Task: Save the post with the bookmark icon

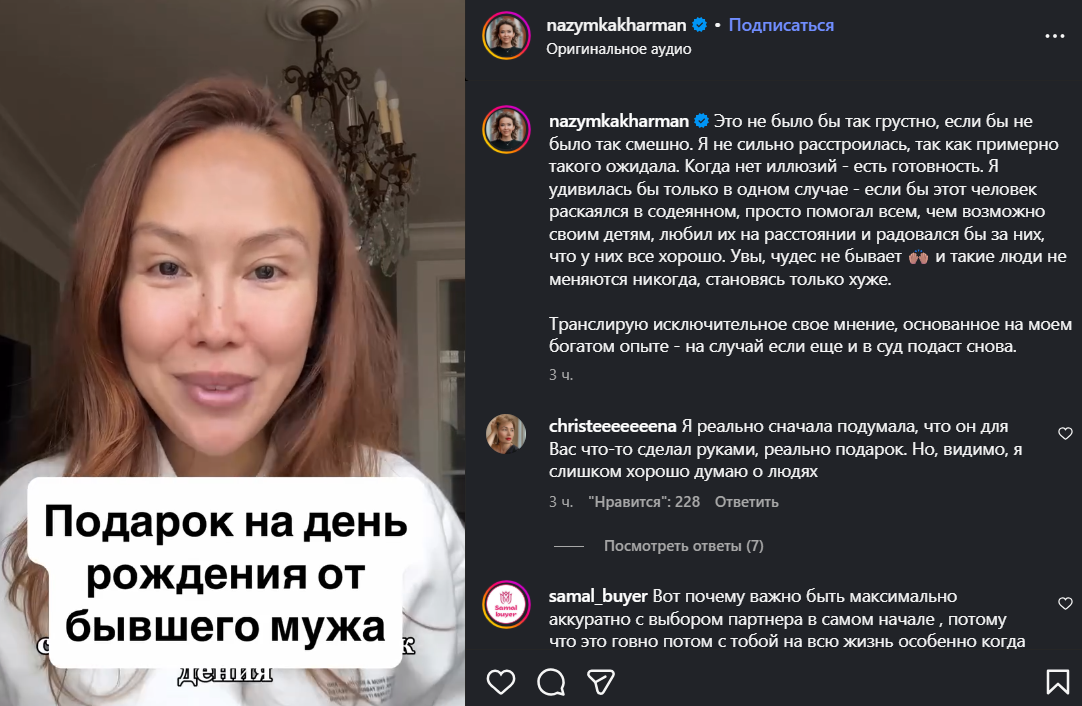Action: (1057, 682)
